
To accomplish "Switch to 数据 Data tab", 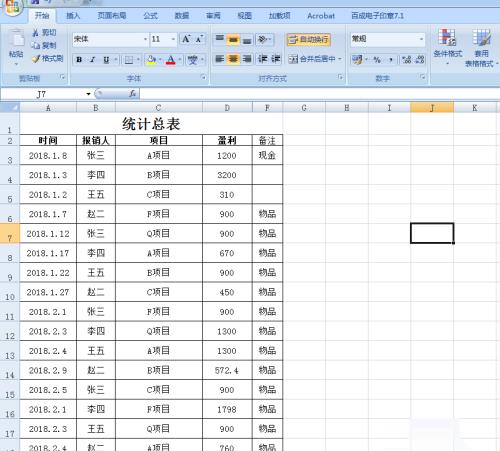I will [182, 16].
